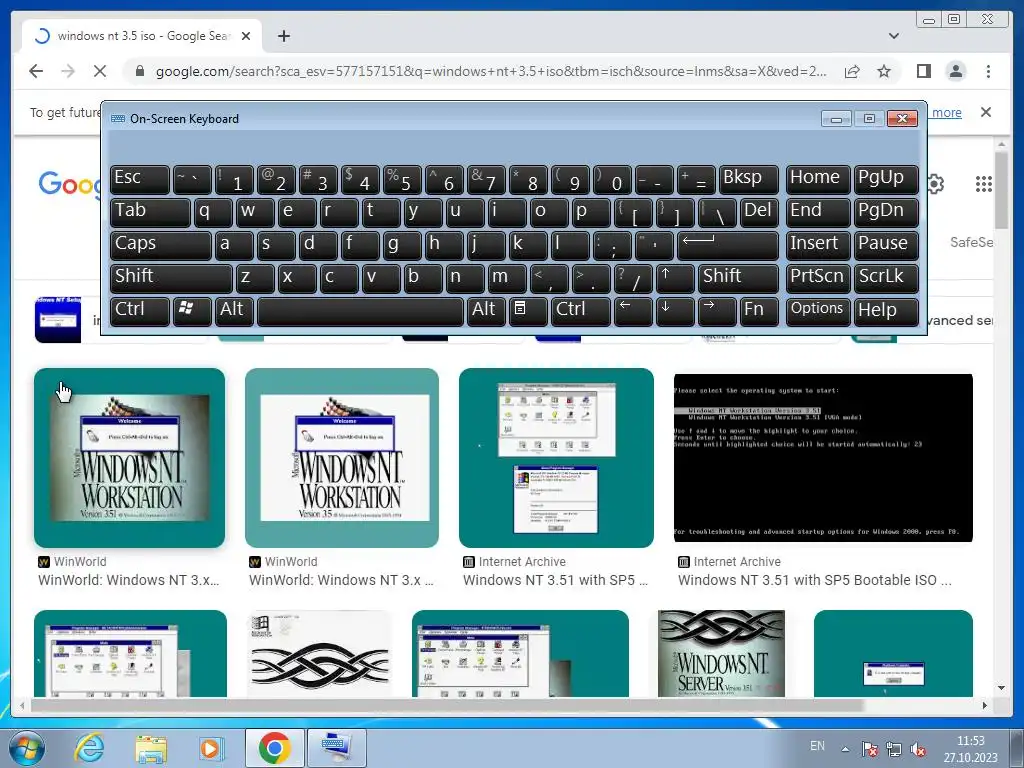The height and width of the screenshot is (768, 1024).
Task: Open black boot screen Internet Archive thumbnail
Action: click(x=823, y=458)
